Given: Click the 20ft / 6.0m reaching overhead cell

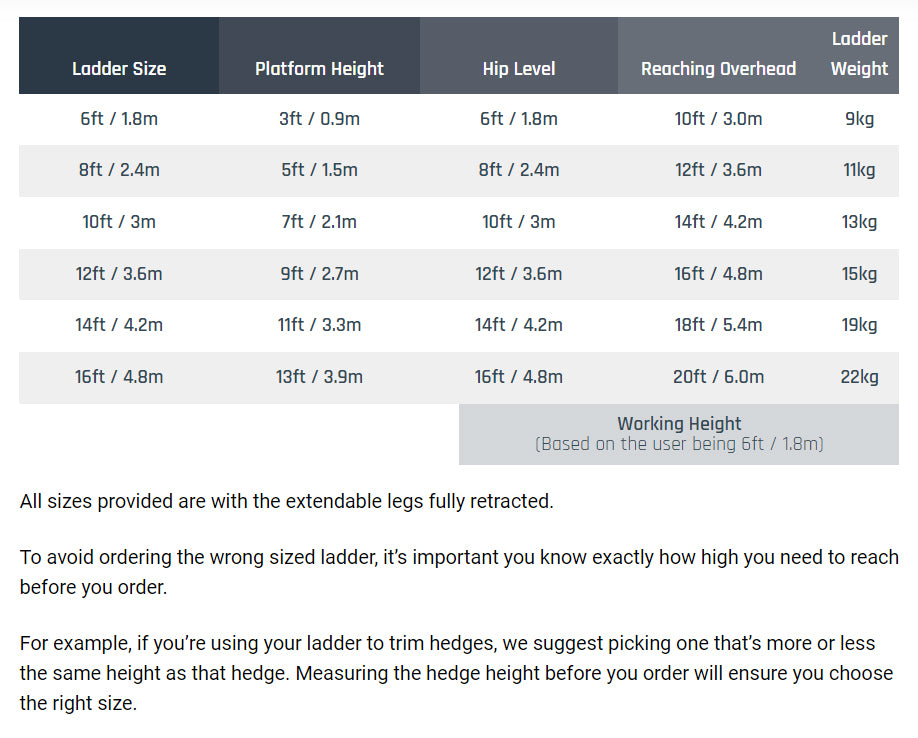Looking at the screenshot, I should (x=718, y=377).
